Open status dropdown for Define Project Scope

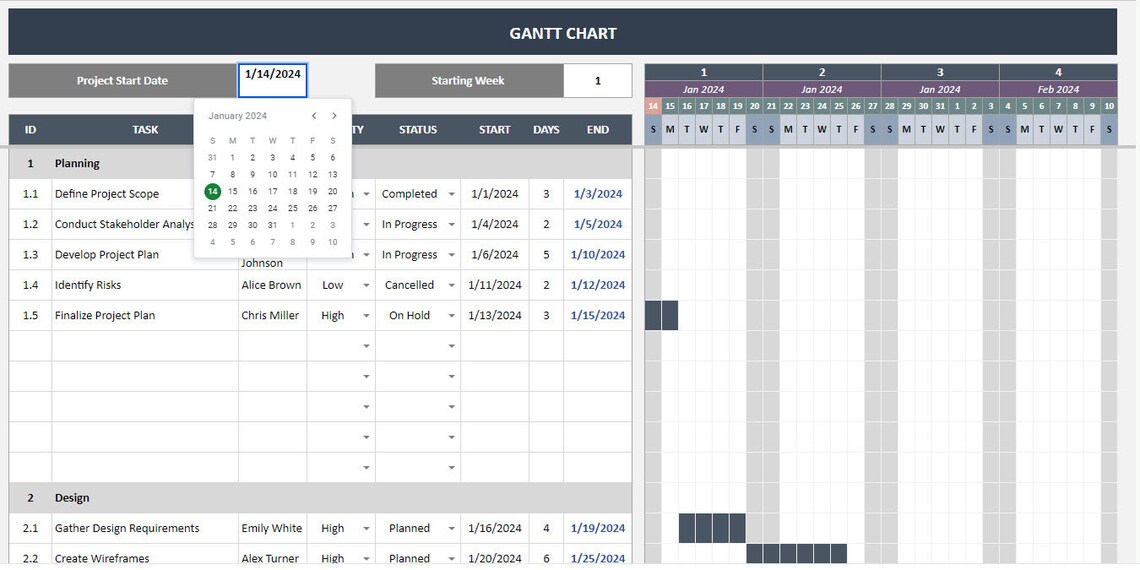(451, 194)
